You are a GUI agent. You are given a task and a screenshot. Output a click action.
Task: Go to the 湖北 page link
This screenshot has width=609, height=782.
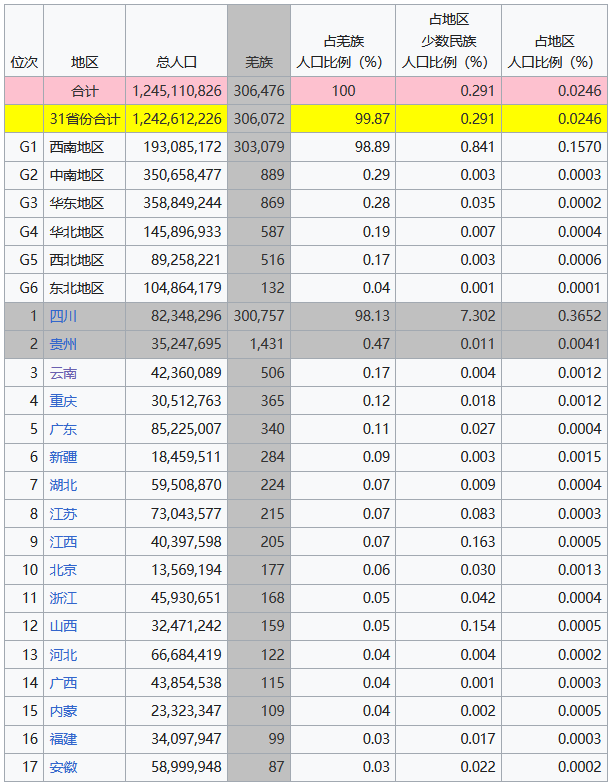(63, 485)
